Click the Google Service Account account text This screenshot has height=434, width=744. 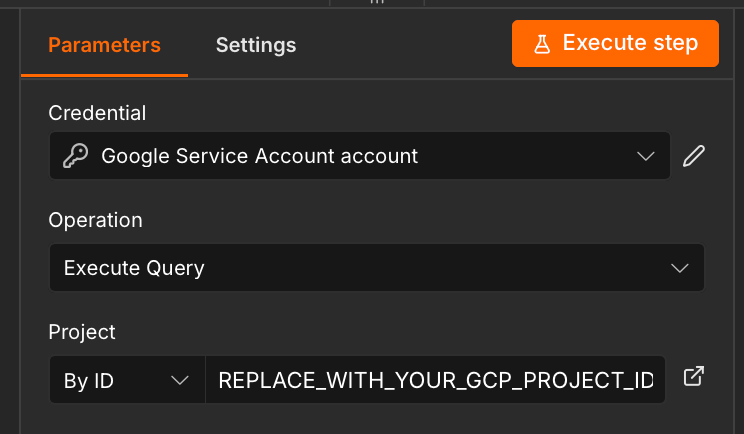pos(260,156)
